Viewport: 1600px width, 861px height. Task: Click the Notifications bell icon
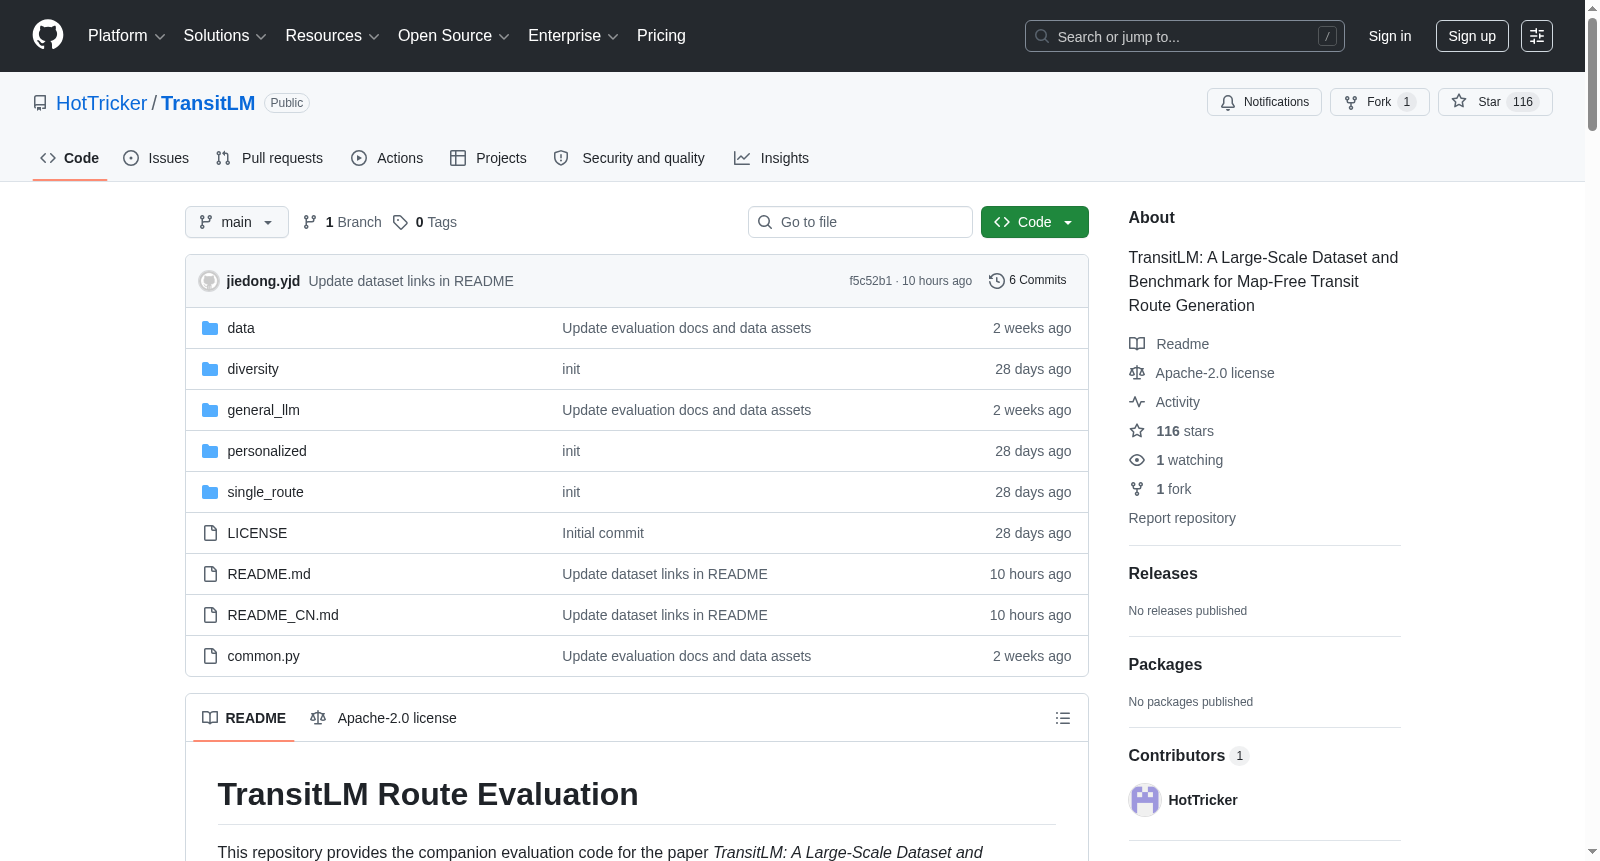tap(1228, 102)
